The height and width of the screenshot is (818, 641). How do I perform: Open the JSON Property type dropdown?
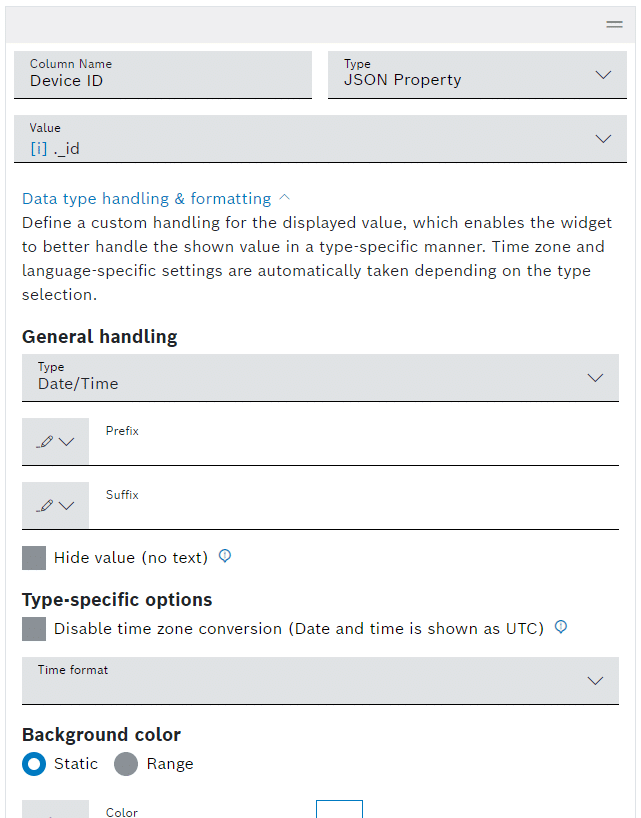click(470, 75)
